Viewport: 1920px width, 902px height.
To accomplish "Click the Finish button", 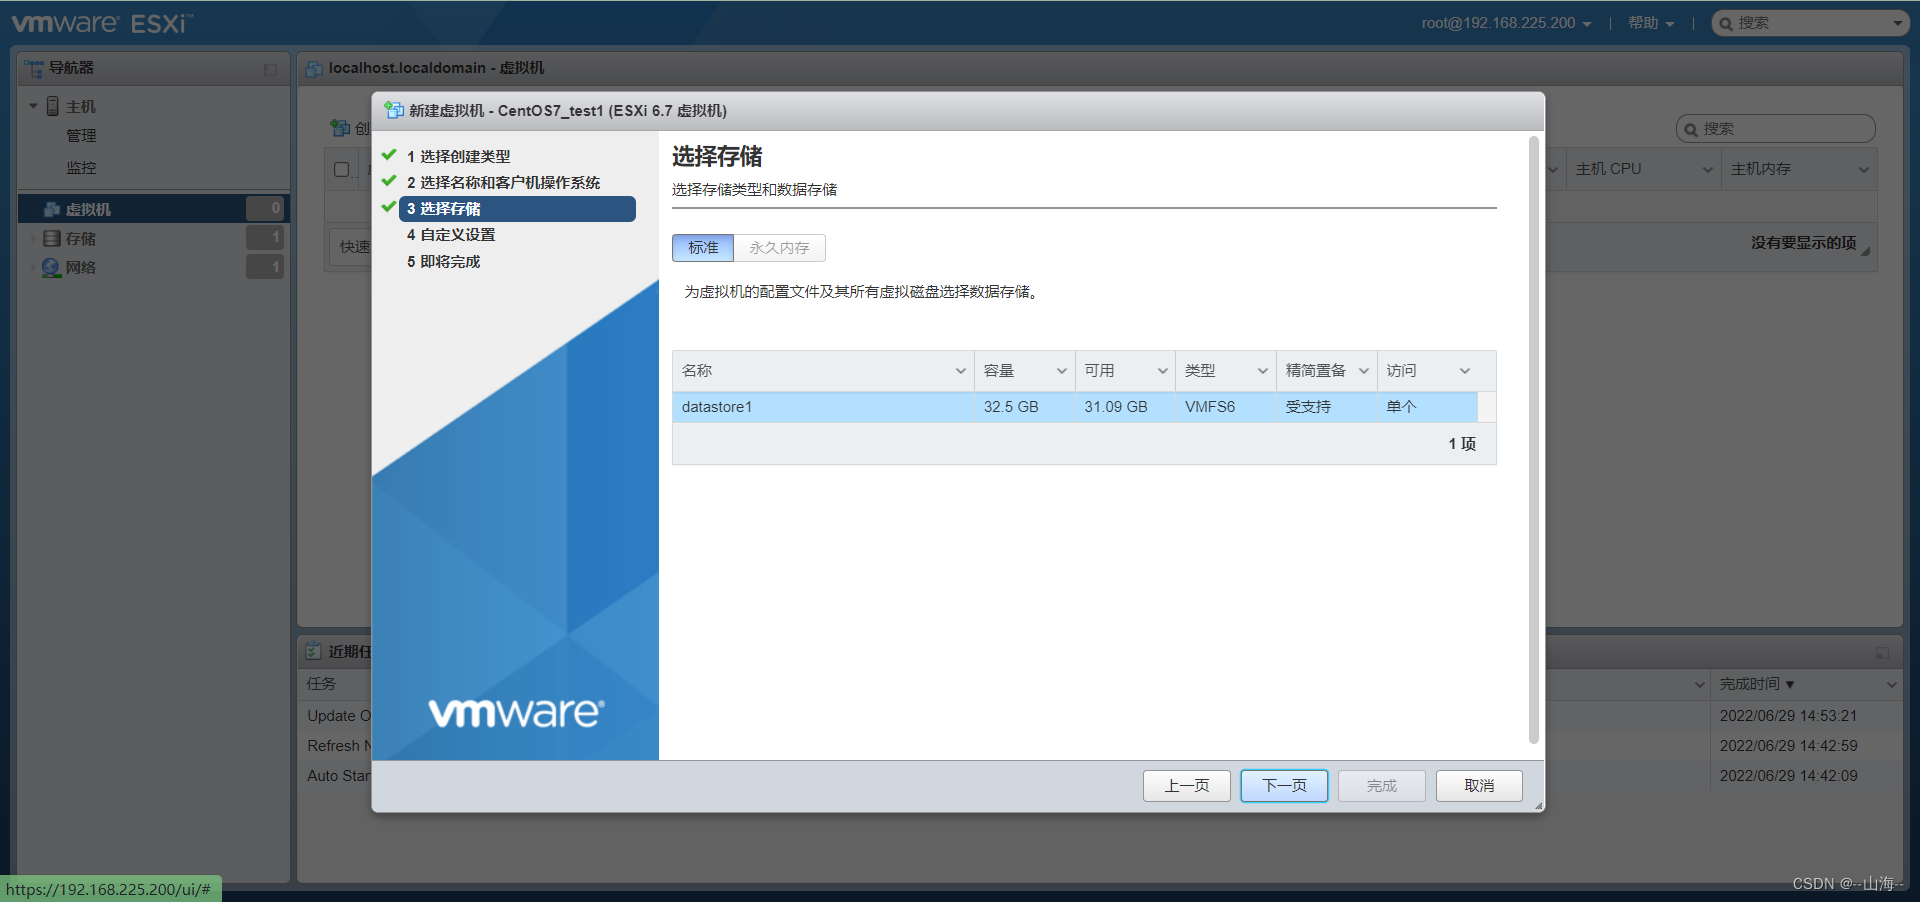I will click(x=1382, y=786).
